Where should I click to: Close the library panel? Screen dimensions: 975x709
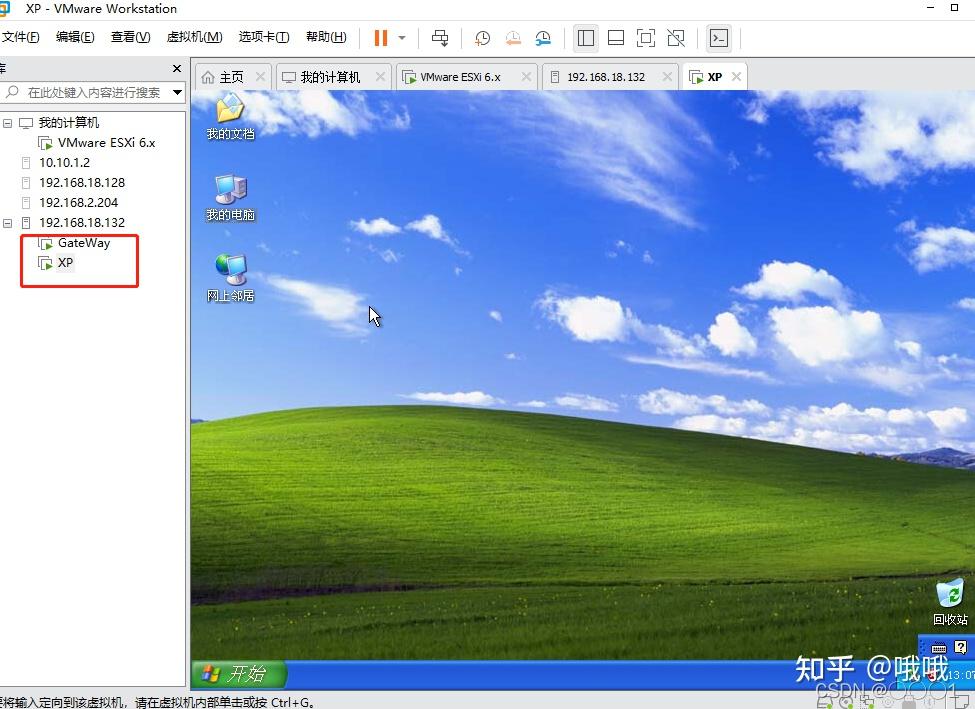coord(177,68)
